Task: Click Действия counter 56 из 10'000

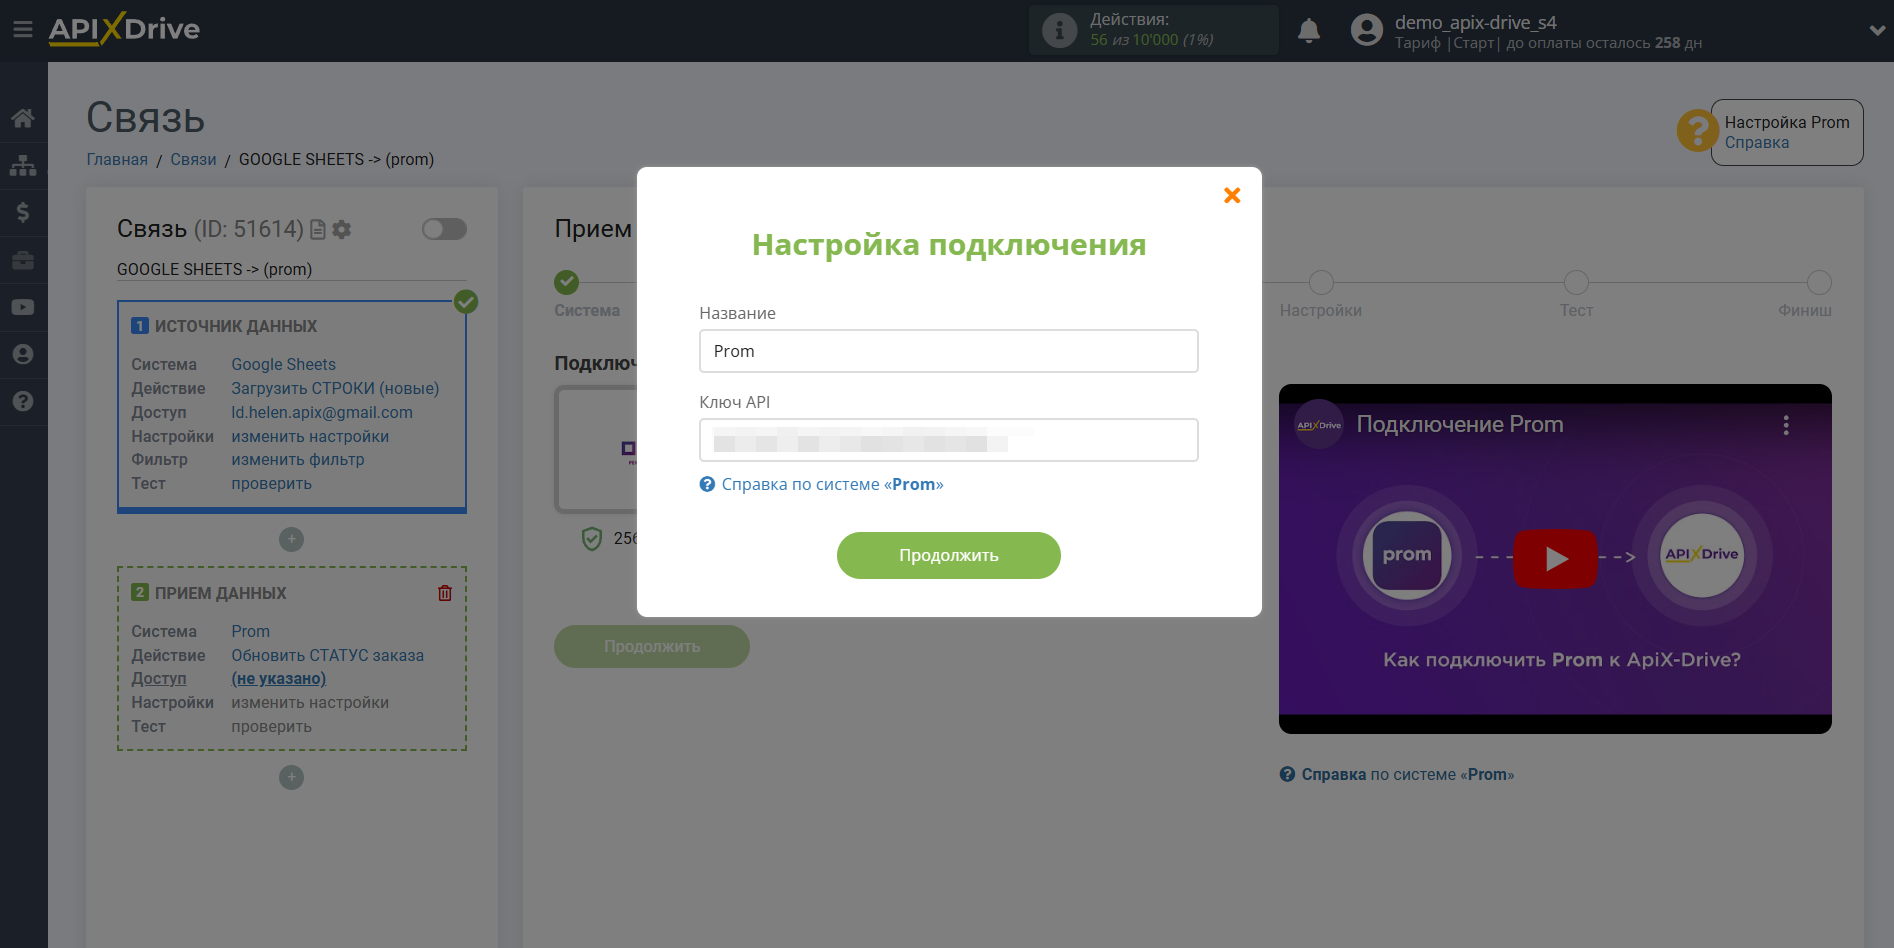Action: point(1151,40)
